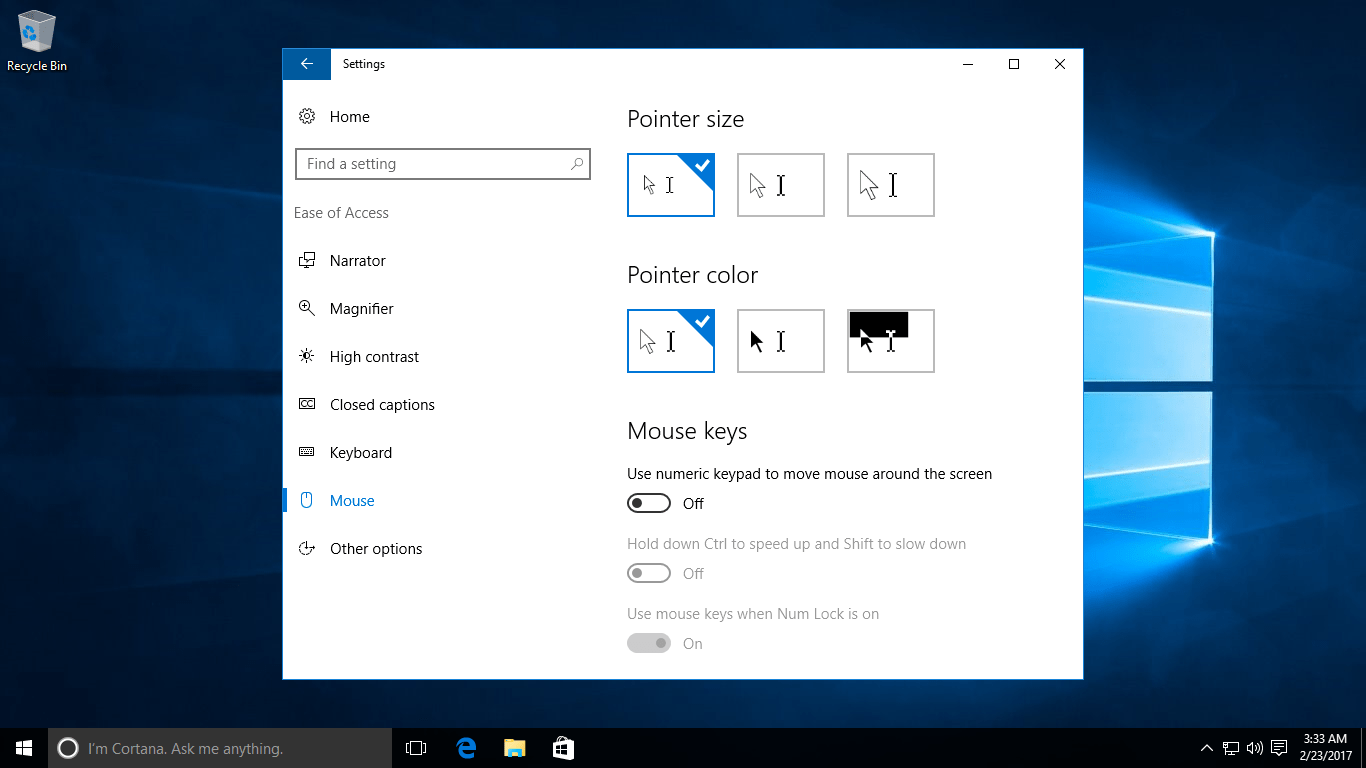Turn off mouse keys when Num Lock is on
1366x768 pixels.
pyautogui.click(x=648, y=643)
